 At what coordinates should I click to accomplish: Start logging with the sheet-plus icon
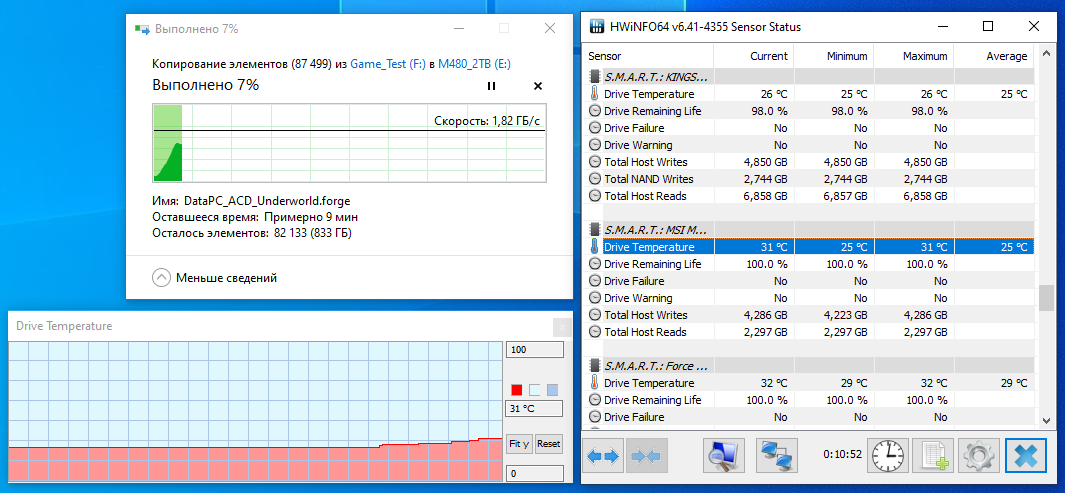click(933, 456)
